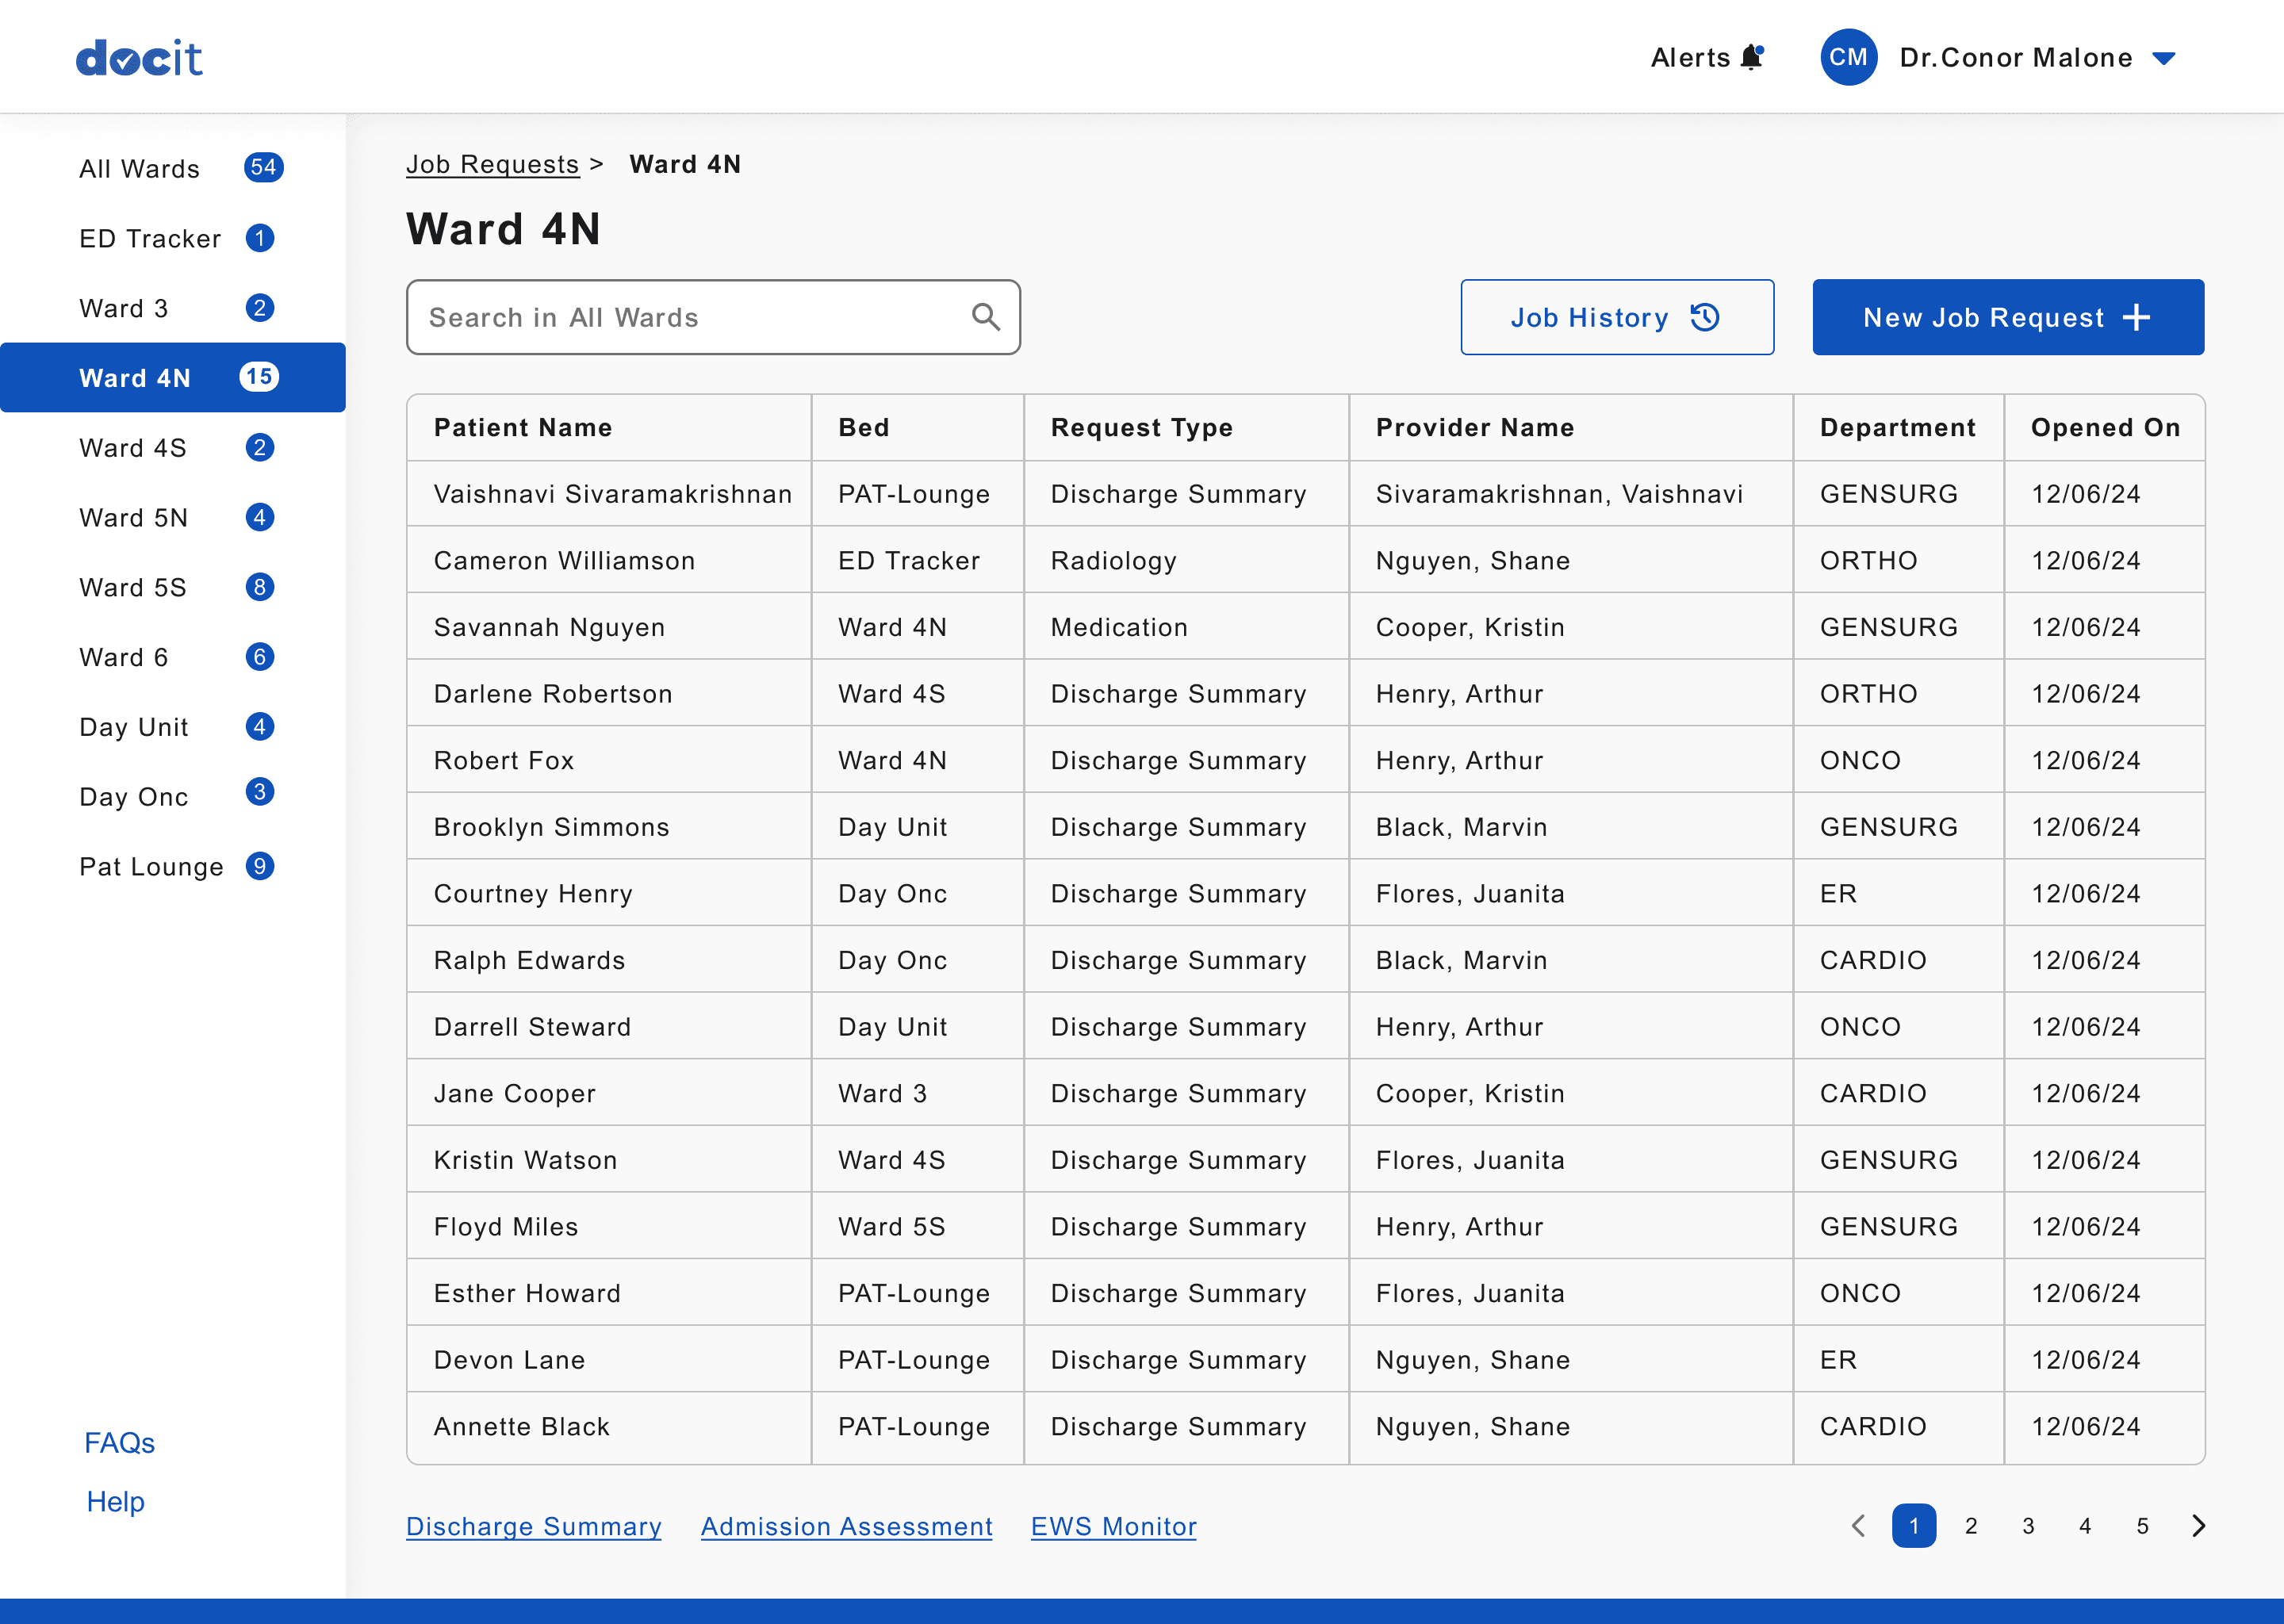Image resolution: width=2284 pixels, height=1624 pixels.
Task: Select All Wards in sidebar
Action: (140, 168)
